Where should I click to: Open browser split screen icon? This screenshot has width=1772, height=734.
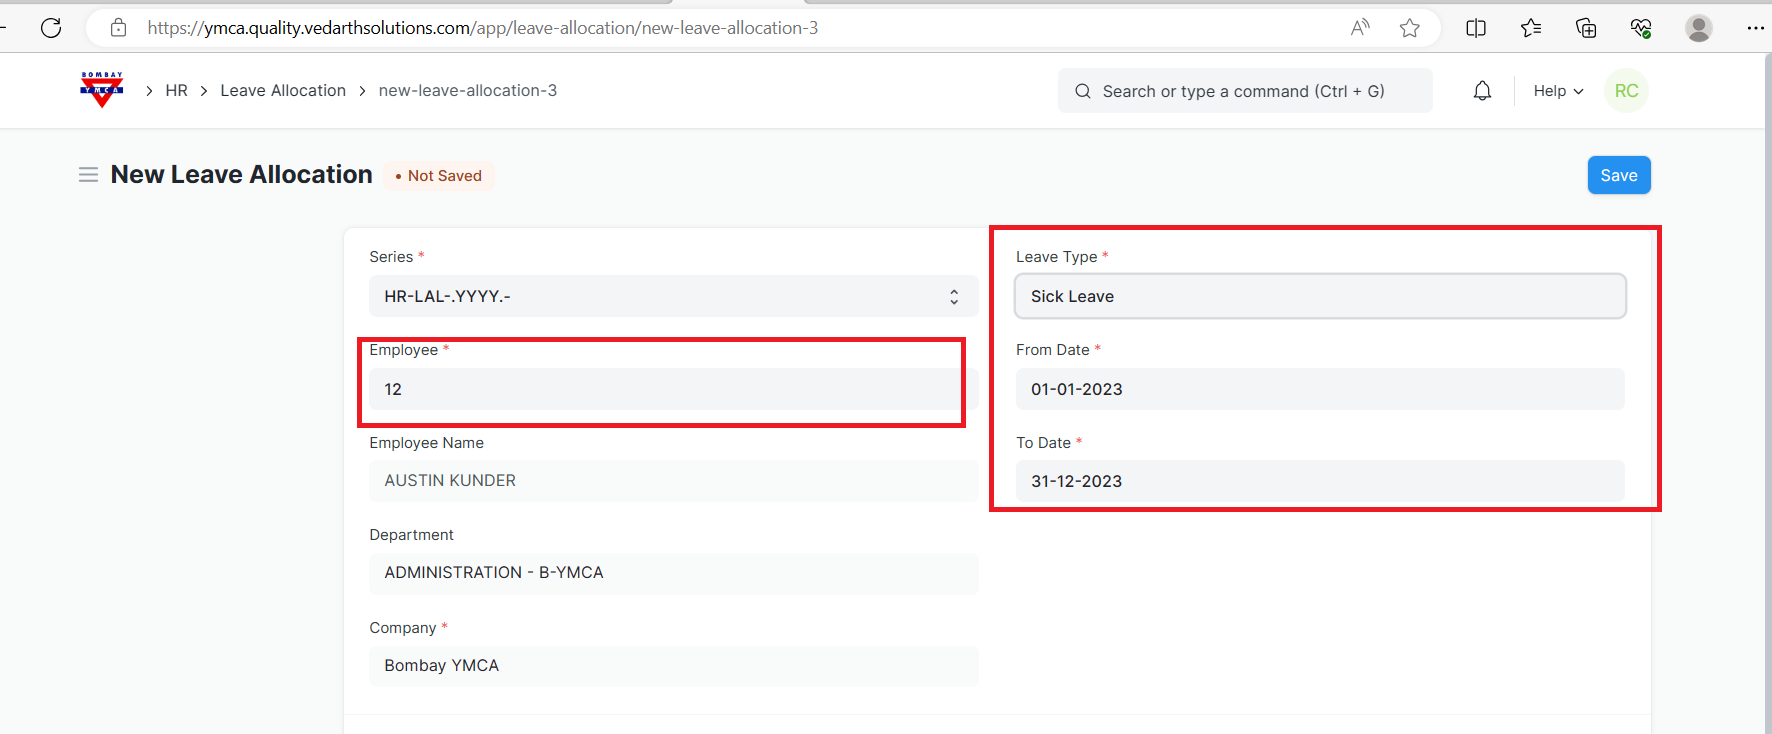click(x=1476, y=28)
